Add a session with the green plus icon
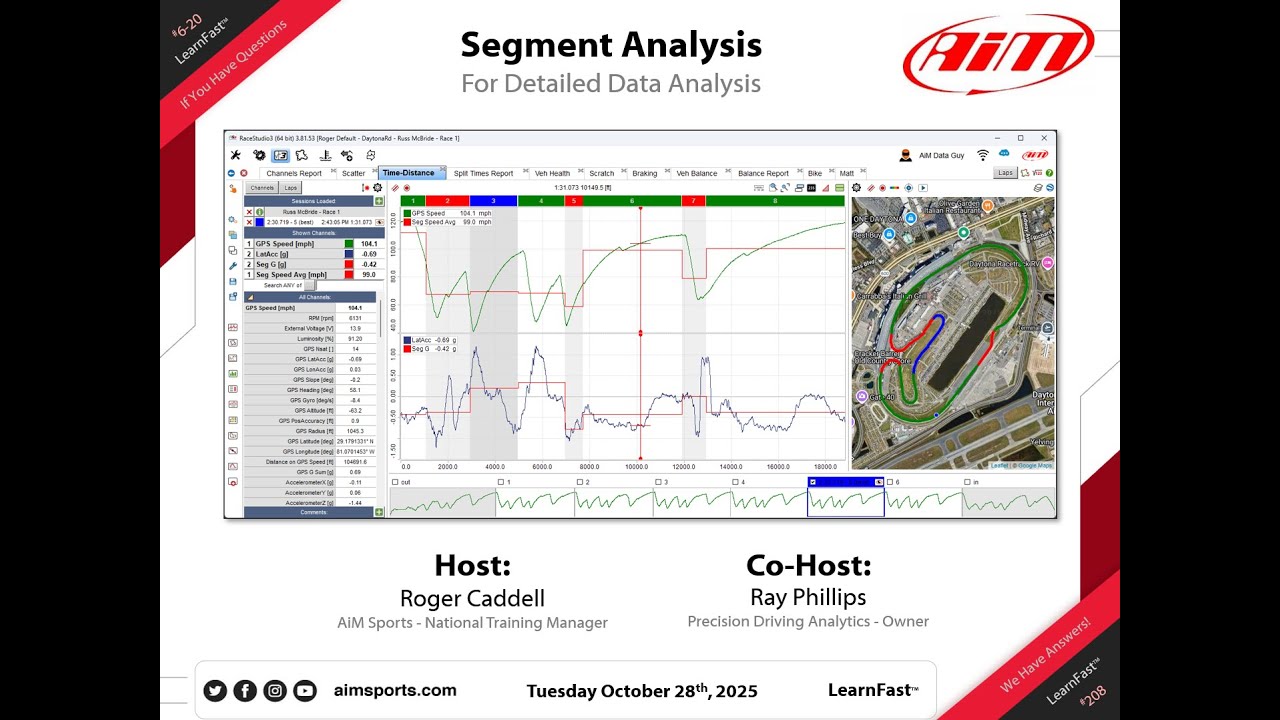The height and width of the screenshot is (720, 1280). pos(379,201)
